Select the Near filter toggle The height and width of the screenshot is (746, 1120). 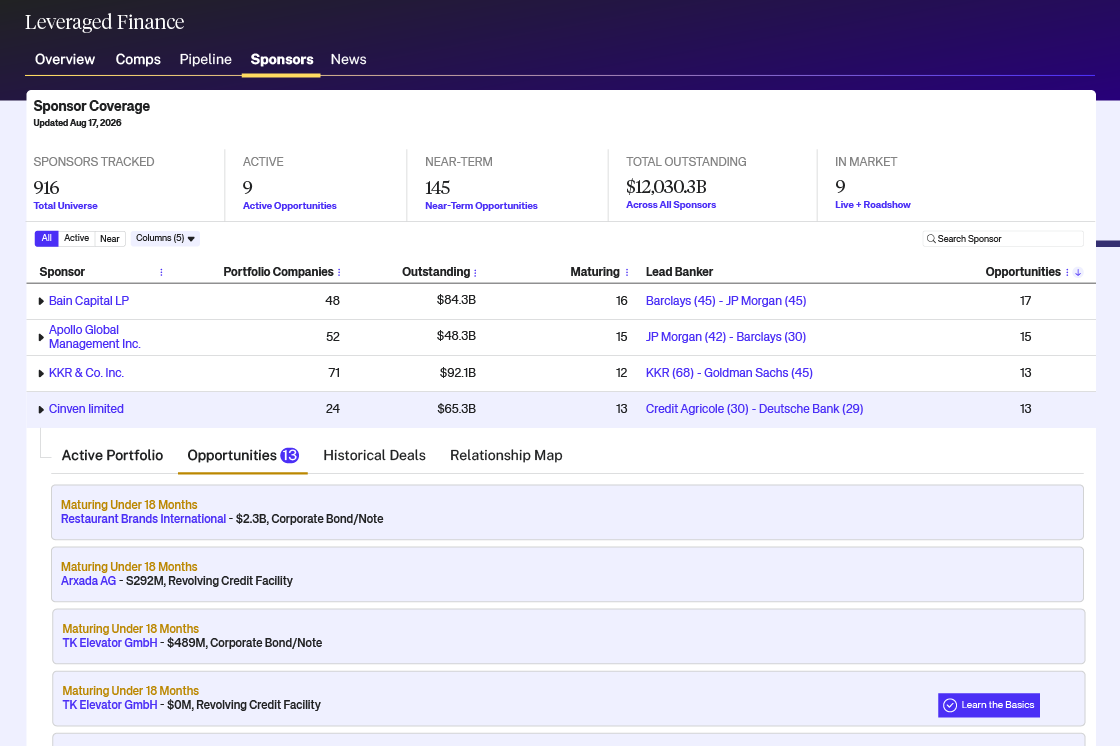pyautogui.click(x=109, y=239)
